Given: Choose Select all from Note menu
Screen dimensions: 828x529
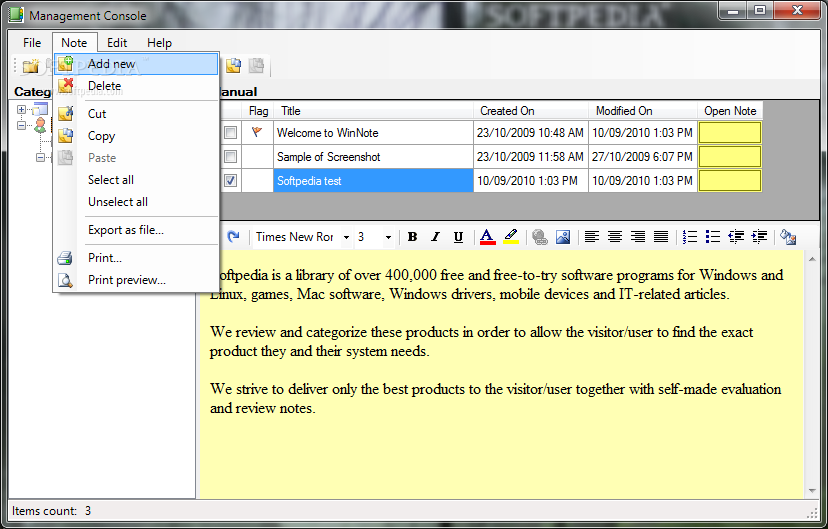Looking at the screenshot, I should click(x=136, y=180).
